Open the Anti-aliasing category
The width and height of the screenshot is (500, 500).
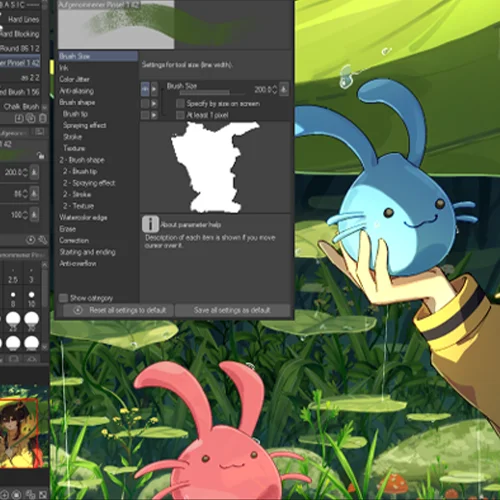(x=98, y=91)
